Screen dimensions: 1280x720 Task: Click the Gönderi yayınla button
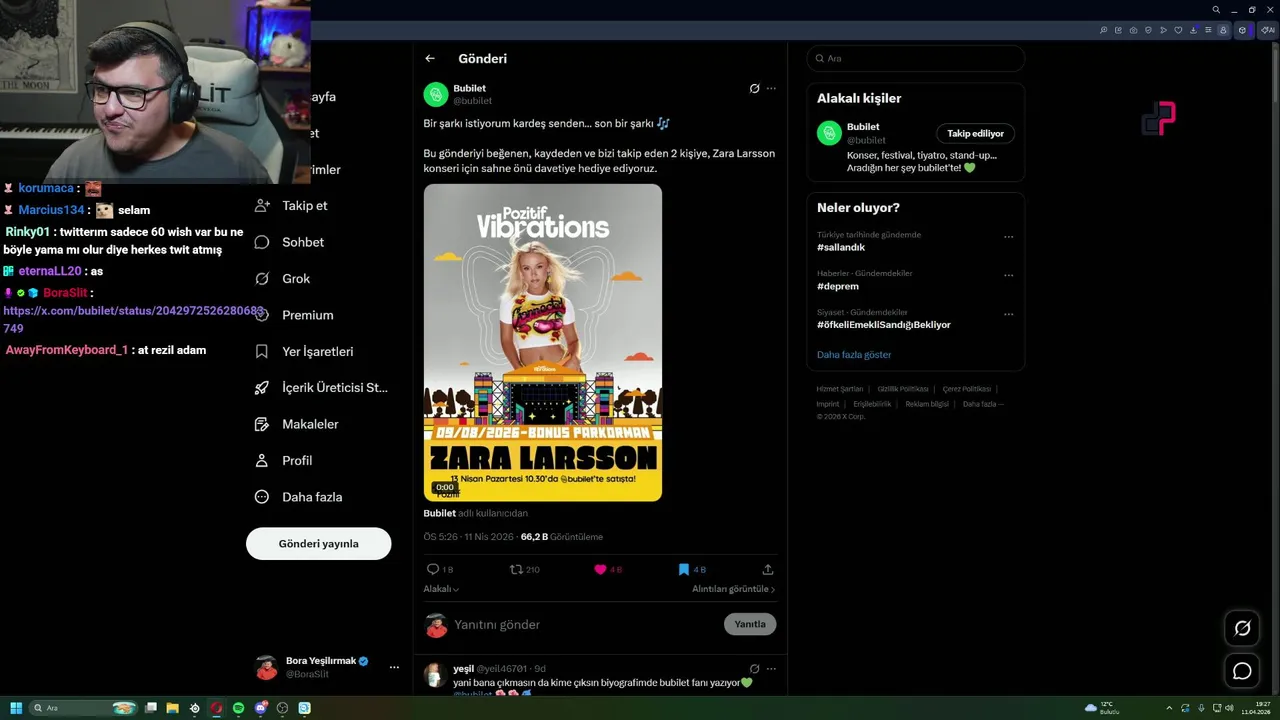[319, 544]
